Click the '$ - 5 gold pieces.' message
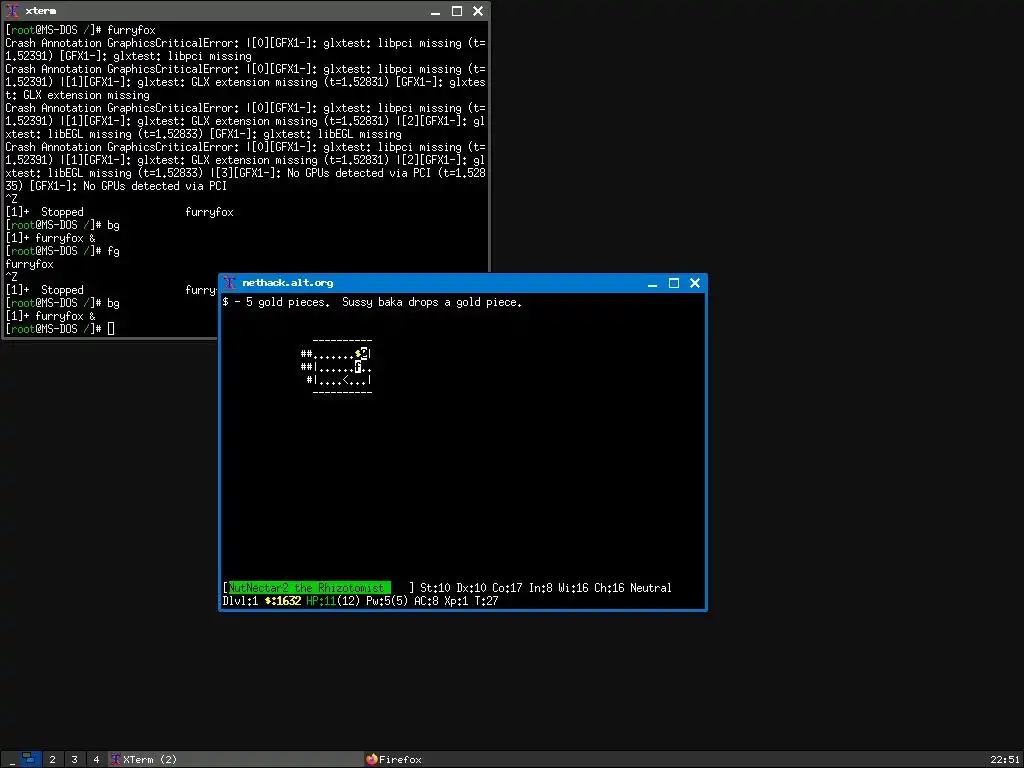Viewport: 1024px width, 768px height. click(x=276, y=302)
